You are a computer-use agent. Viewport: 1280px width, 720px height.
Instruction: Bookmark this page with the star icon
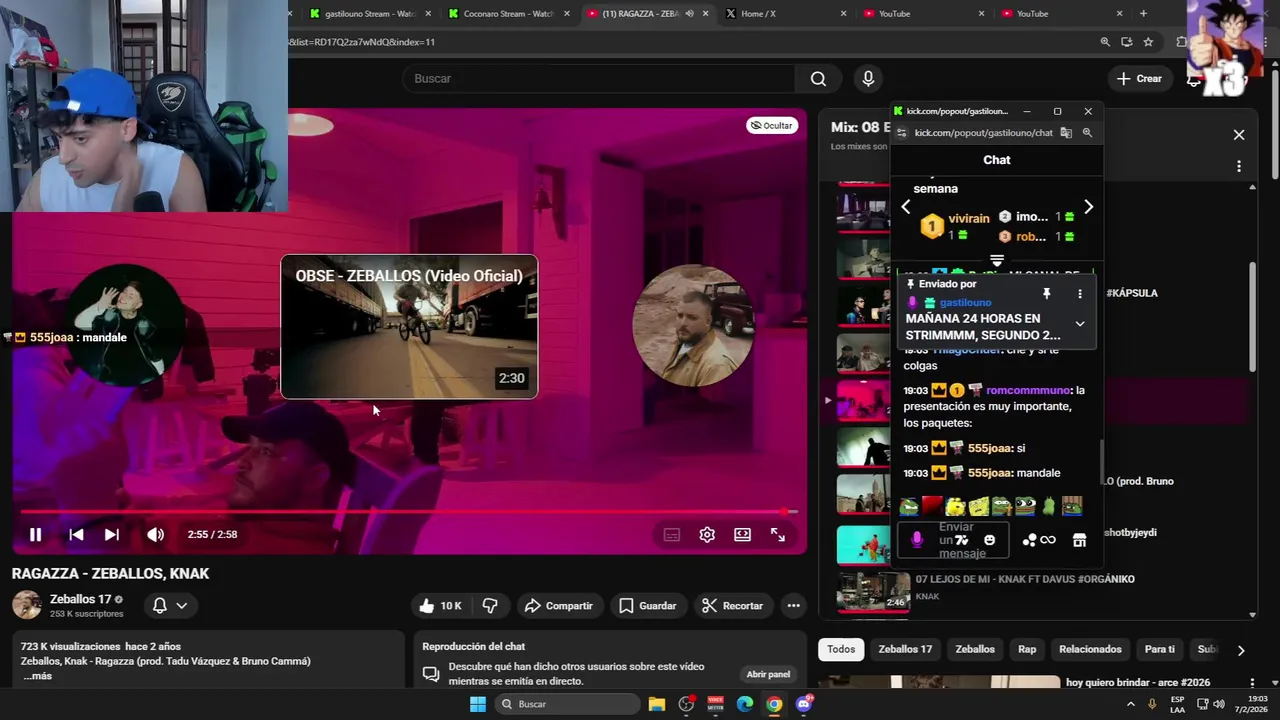(1148, 42)
